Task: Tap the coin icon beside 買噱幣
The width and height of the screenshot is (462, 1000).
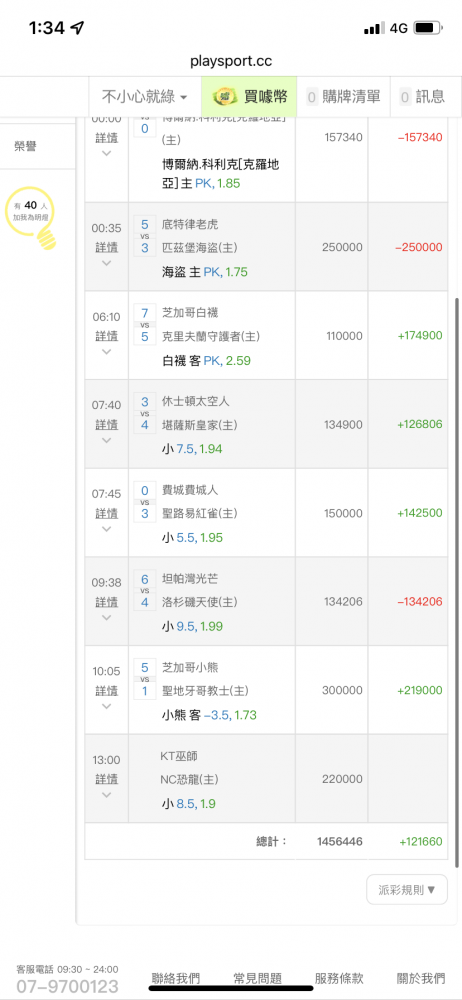Action: pos(225,97)
